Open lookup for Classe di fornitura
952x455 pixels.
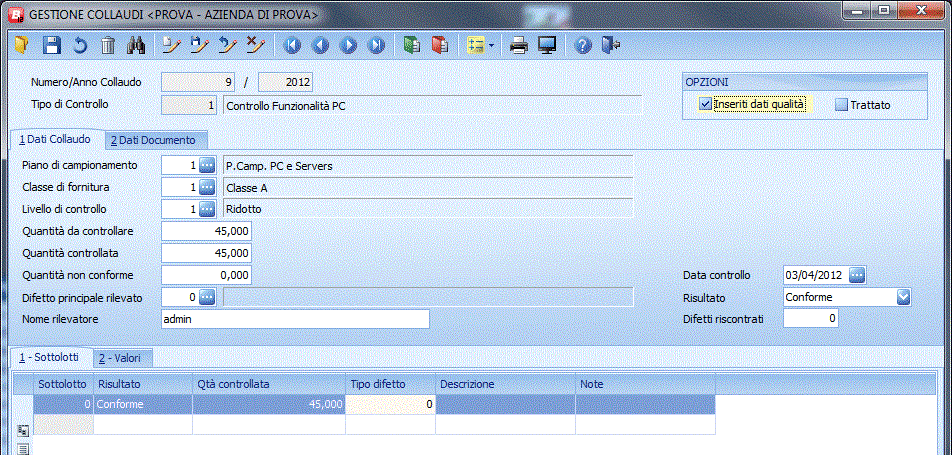pyautogui.click(x=208, y=187)
